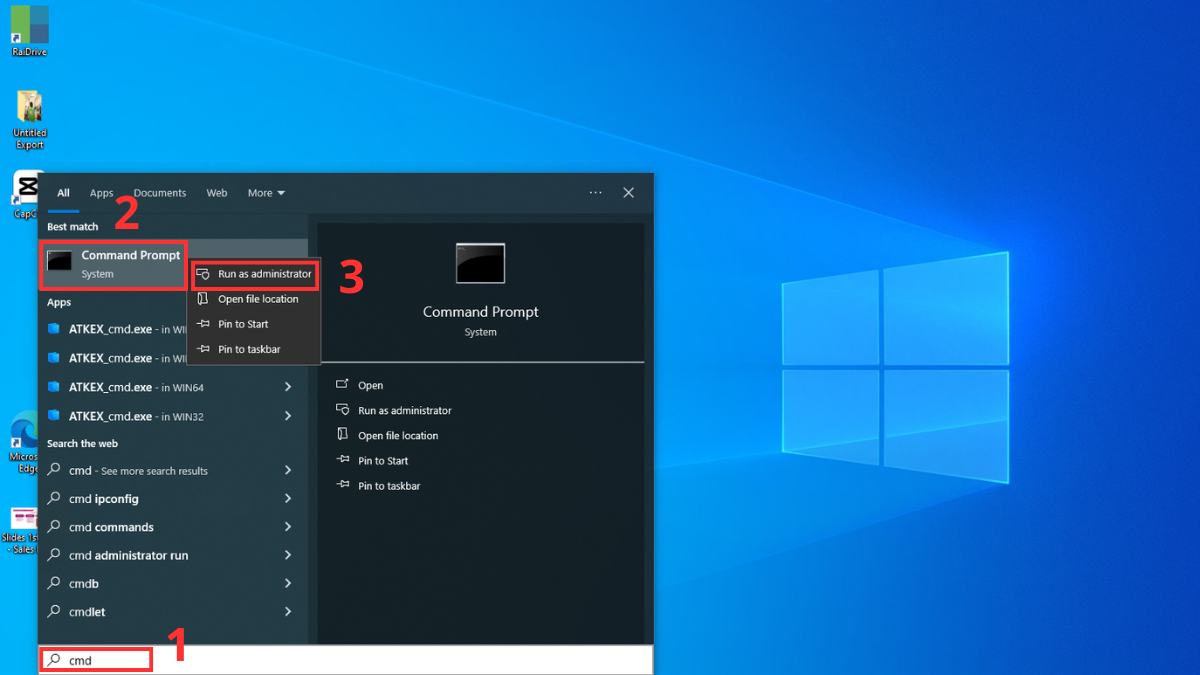Switch to the Documents search tab
1200x675 pixels.
160,193
